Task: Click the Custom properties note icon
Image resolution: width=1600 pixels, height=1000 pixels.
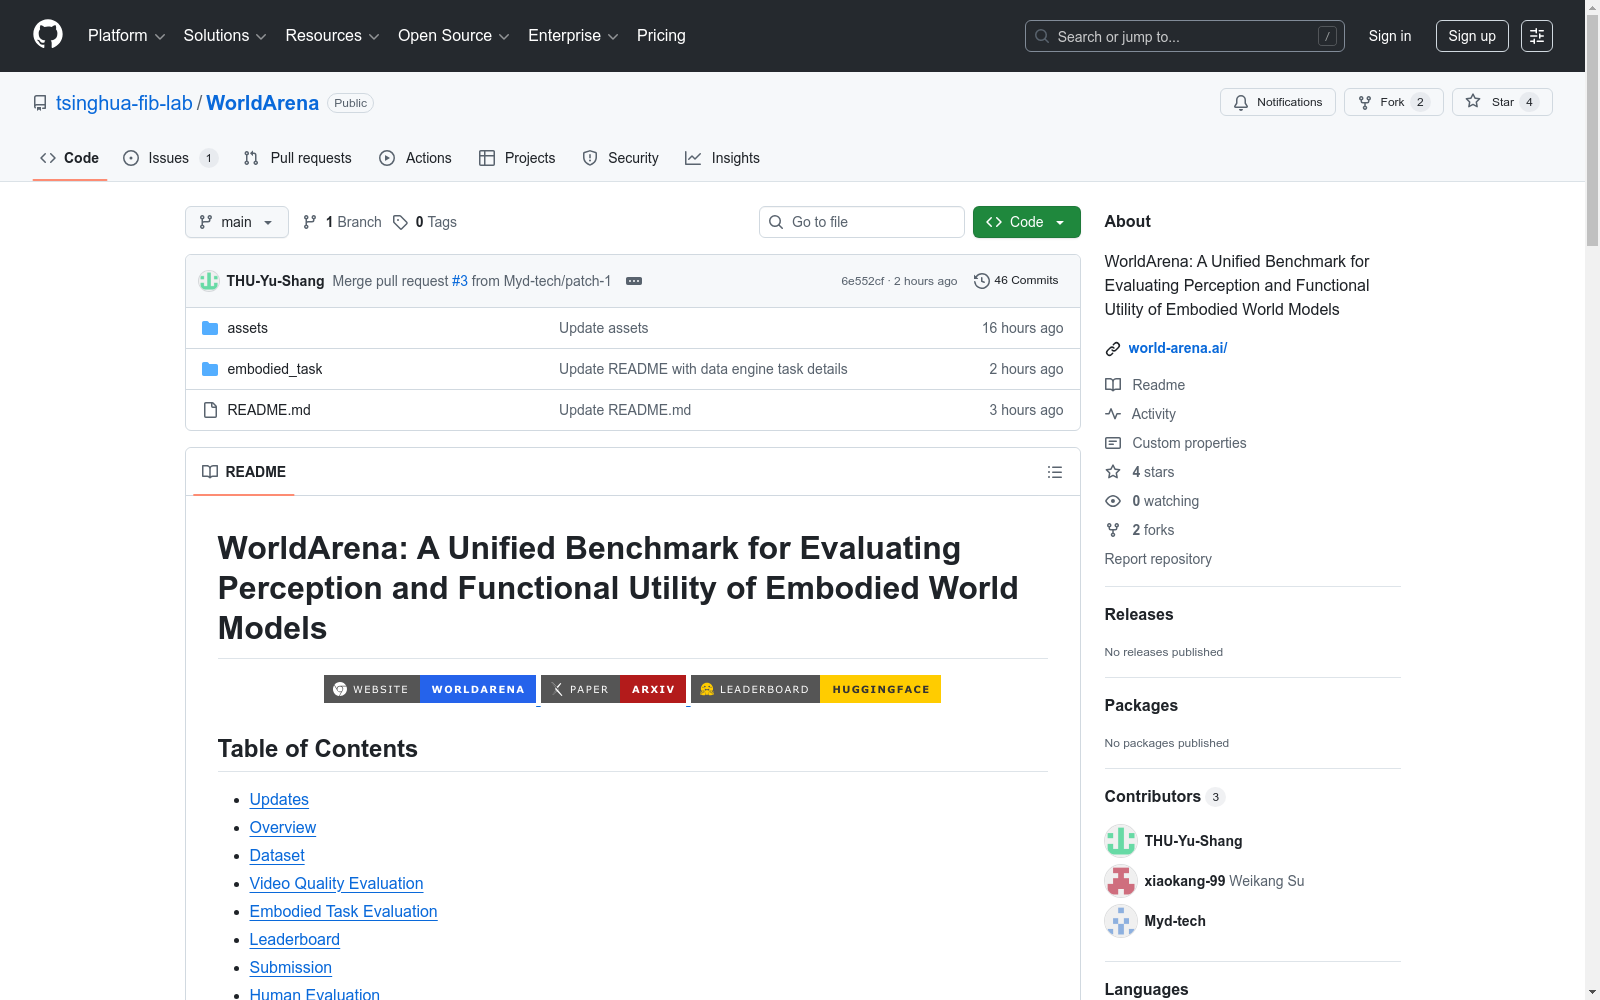Action: (1113, 443)
